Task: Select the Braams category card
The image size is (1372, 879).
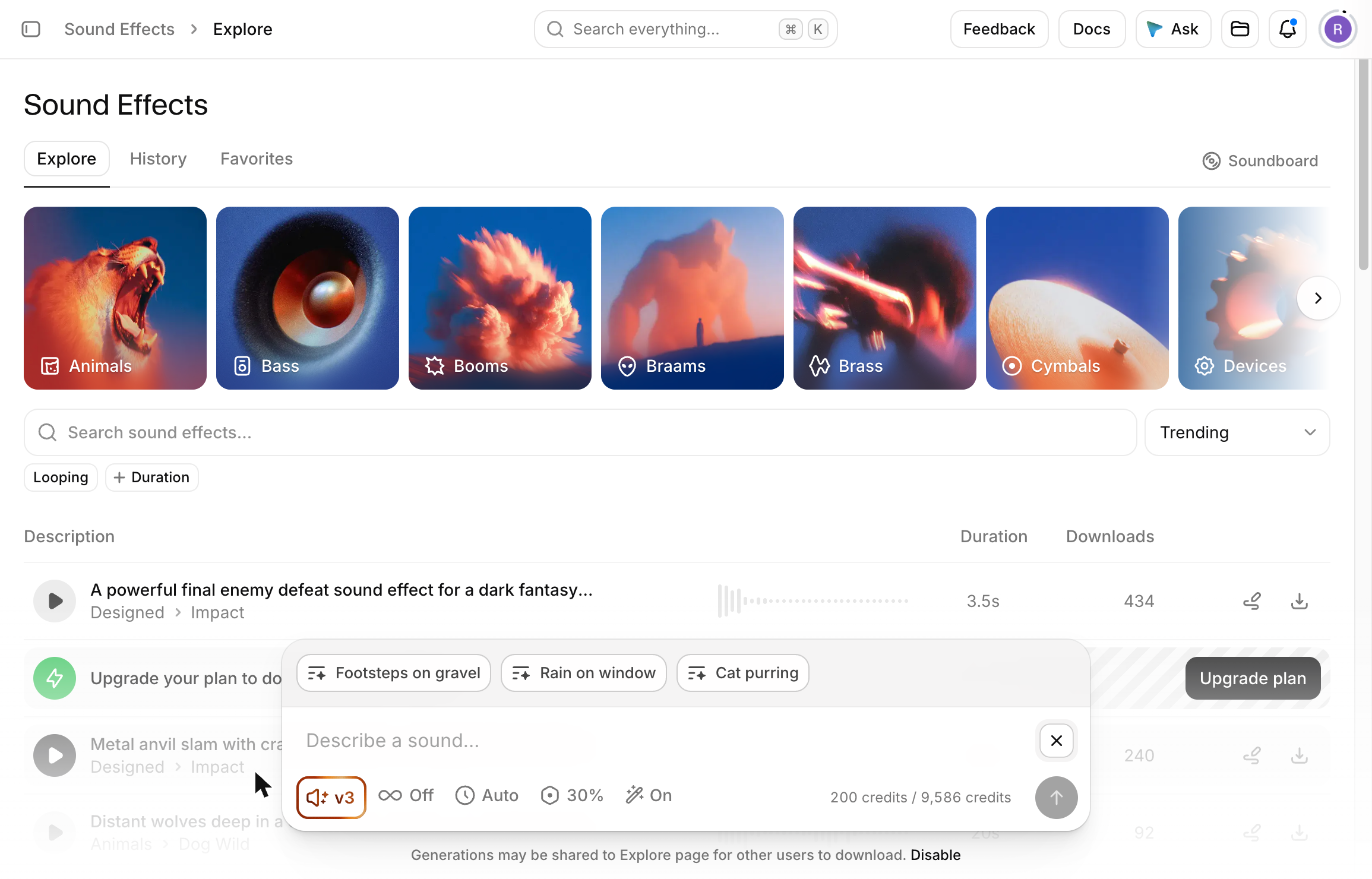Action: 692,298
